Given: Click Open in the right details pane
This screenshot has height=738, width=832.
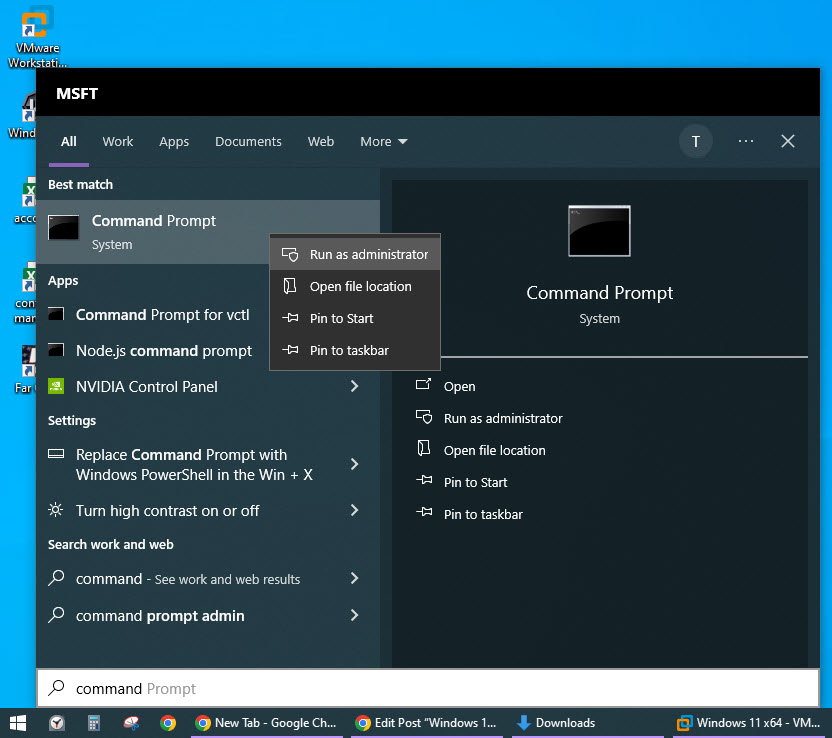Looking at the screenshot, I should coord(459,386).
